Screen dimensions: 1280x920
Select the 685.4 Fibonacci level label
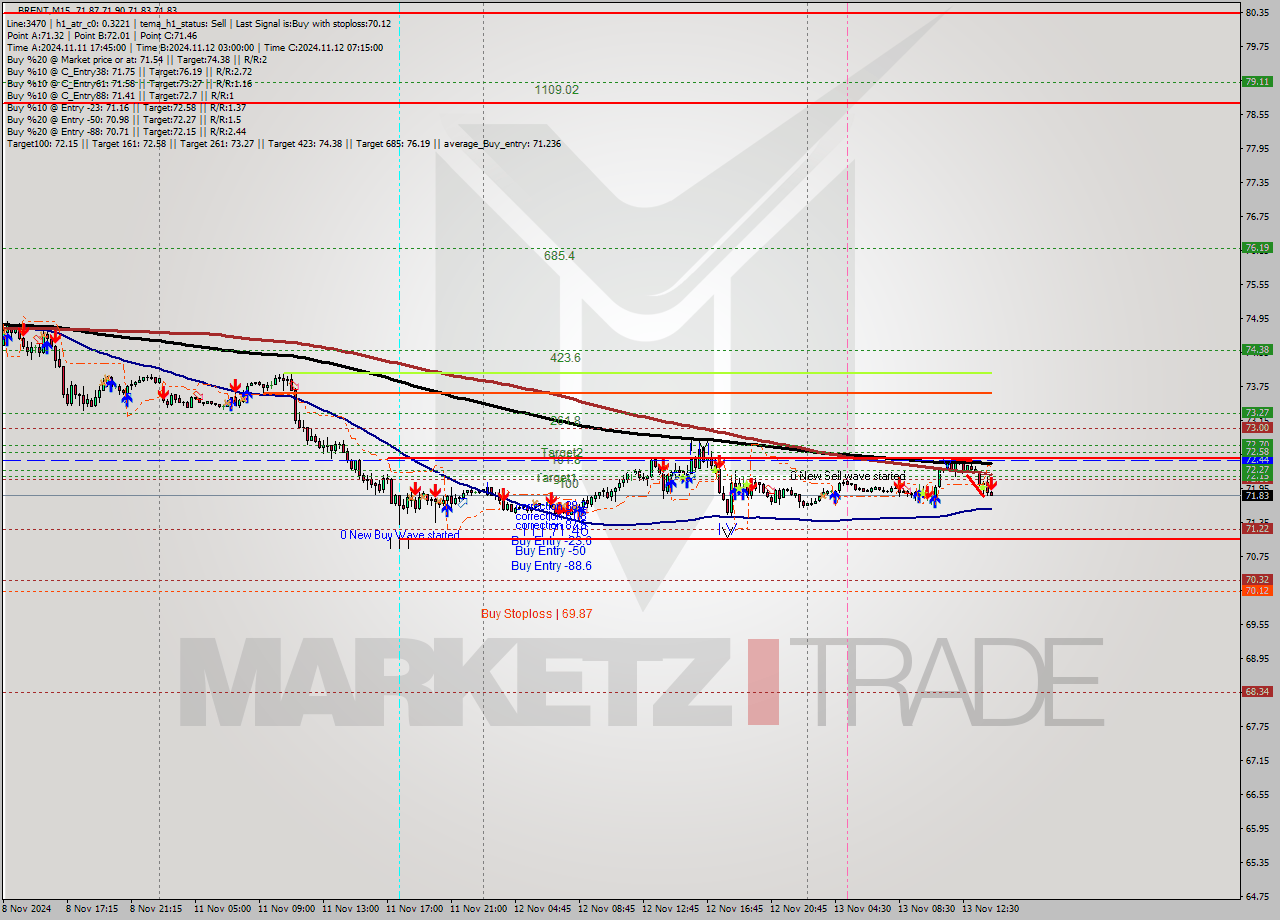click(x=559, y=256)
